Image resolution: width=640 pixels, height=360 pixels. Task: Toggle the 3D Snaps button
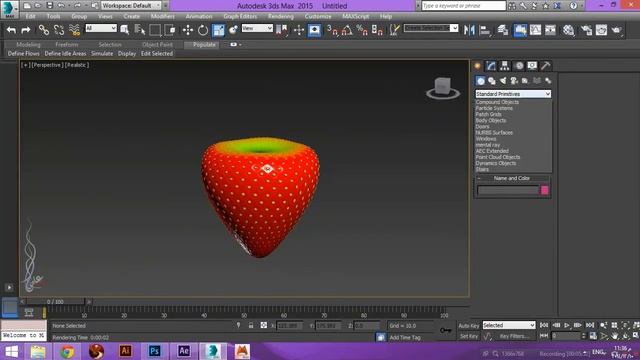(x=332, y=30)
